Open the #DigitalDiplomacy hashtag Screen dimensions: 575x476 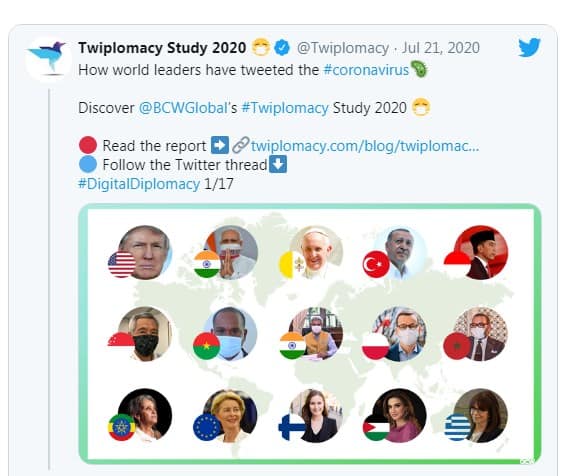(139, 184)
